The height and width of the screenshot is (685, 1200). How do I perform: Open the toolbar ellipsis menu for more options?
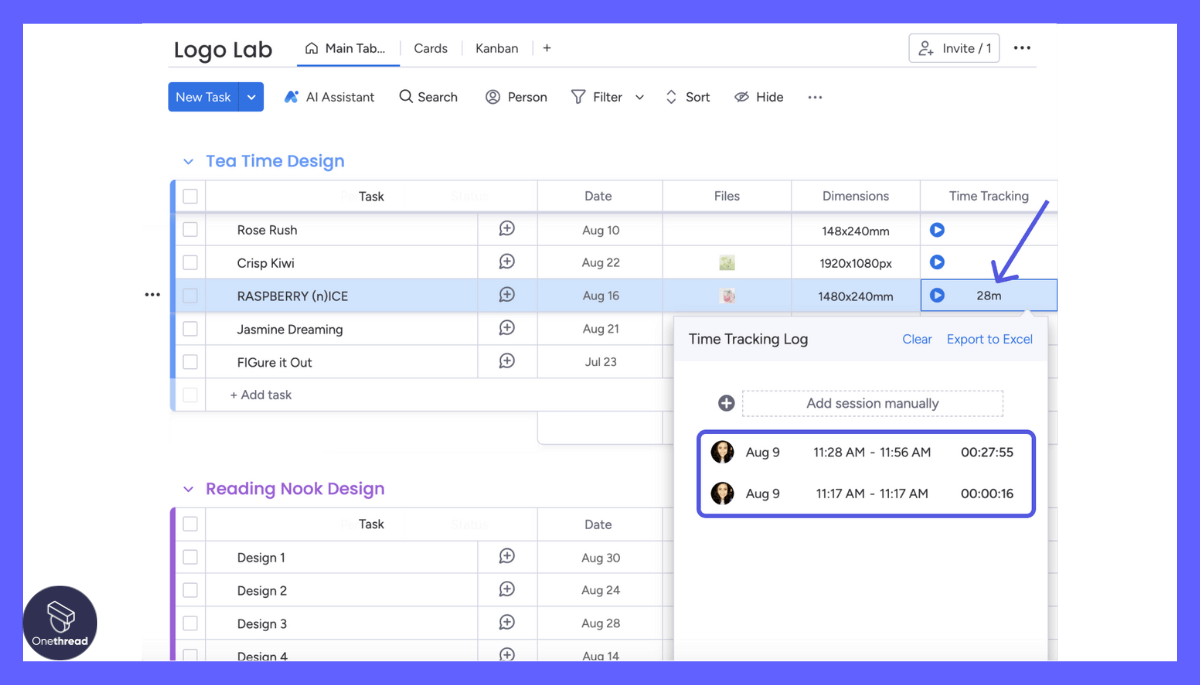point(814,96)
